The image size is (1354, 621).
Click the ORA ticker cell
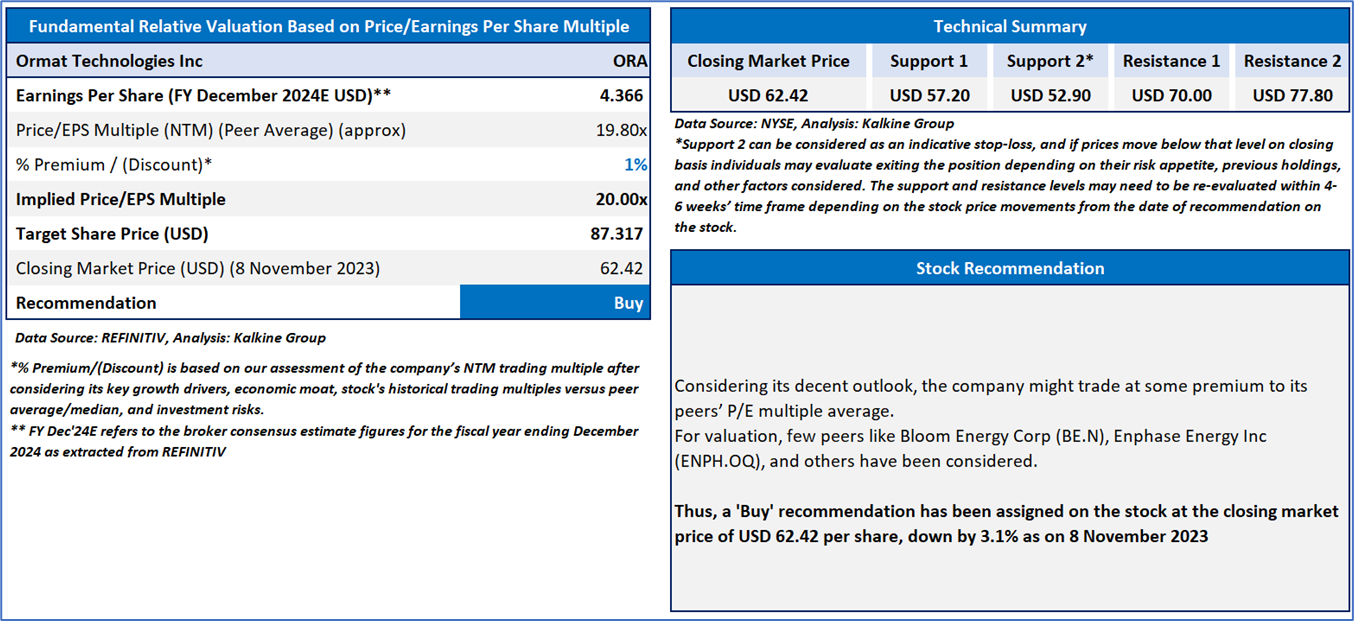[x=629, y=61]
